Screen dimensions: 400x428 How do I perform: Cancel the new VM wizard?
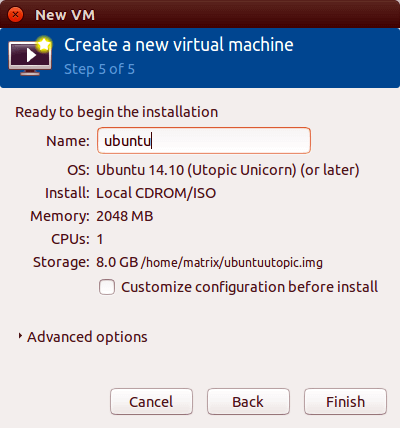(x=151, y=401)
